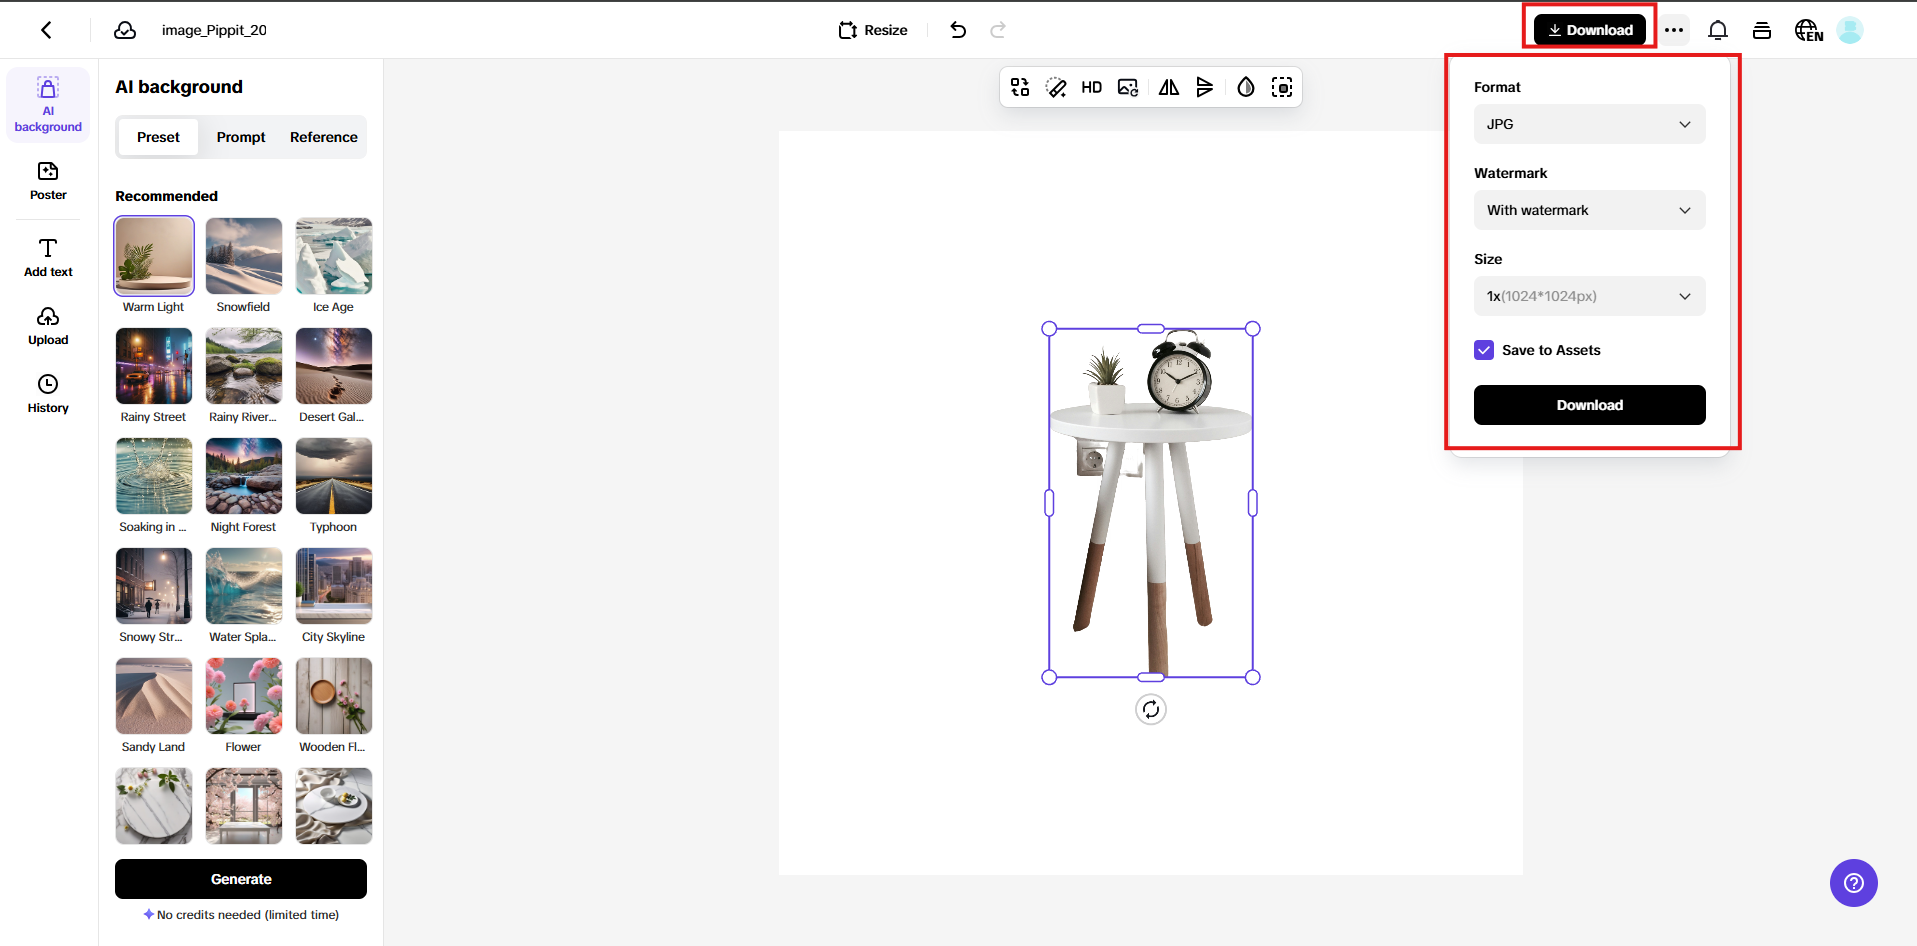Click the top bar Download button
Viewport: 1917px width, 946px height.
coord(1590,30)
